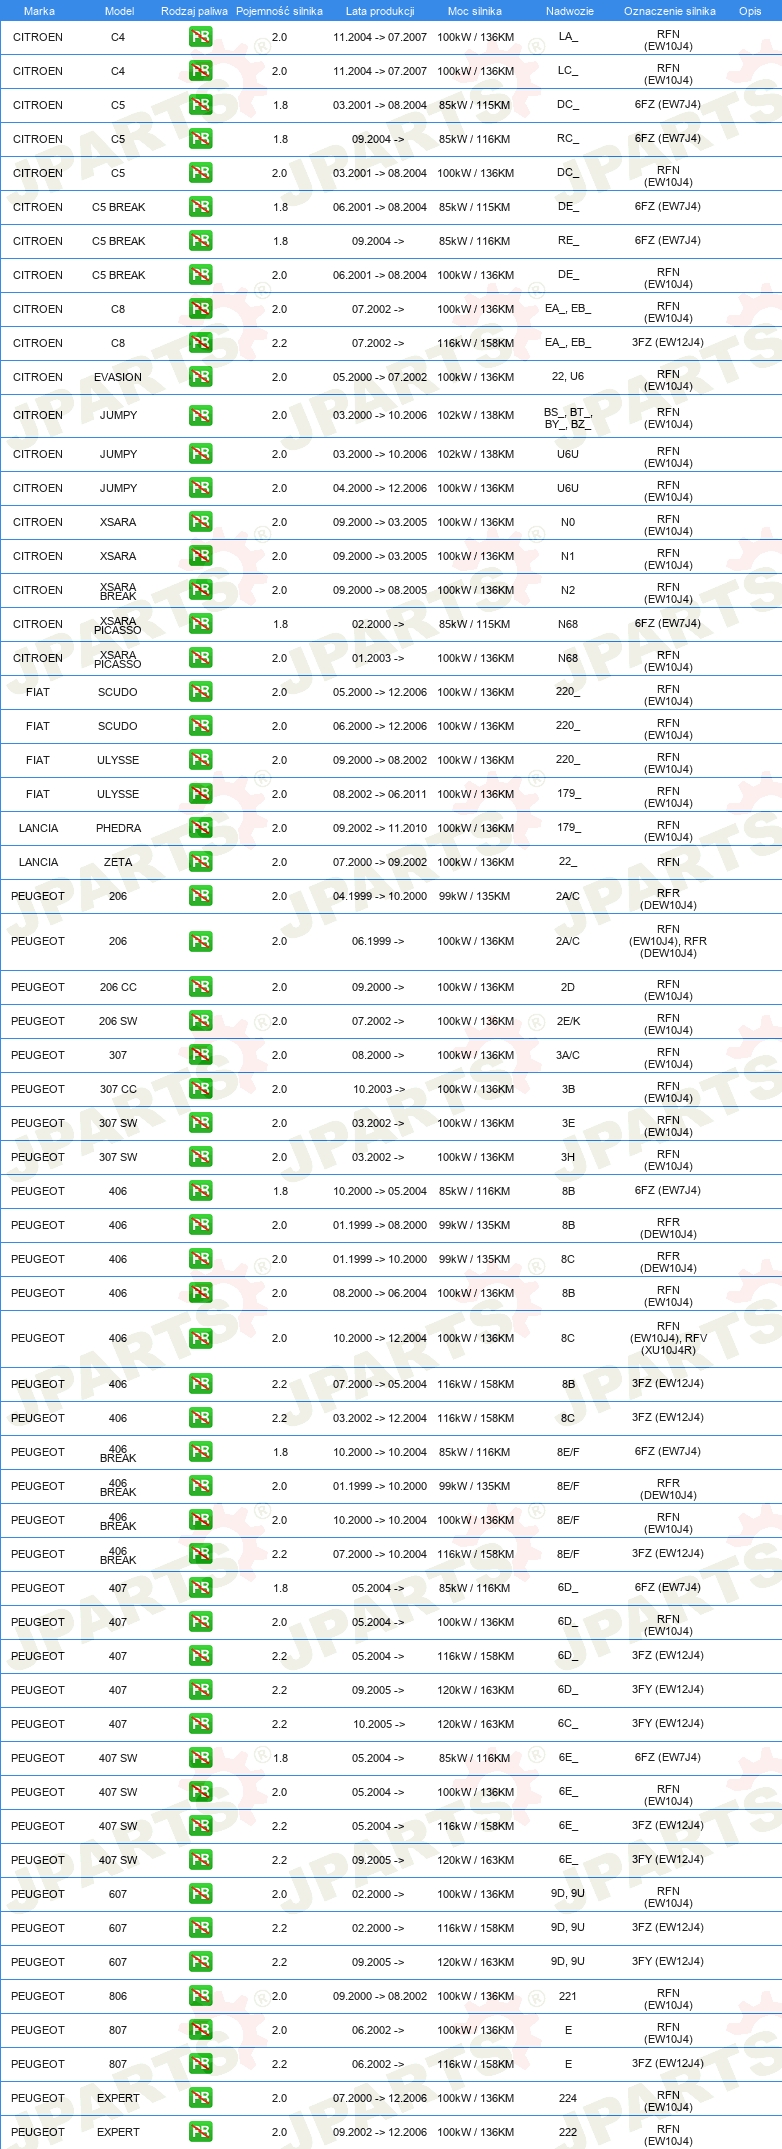The image size is (782, 2149).
Task: Click the fuel icon for Peugeot Expert 224
Action: point(200,2098)
